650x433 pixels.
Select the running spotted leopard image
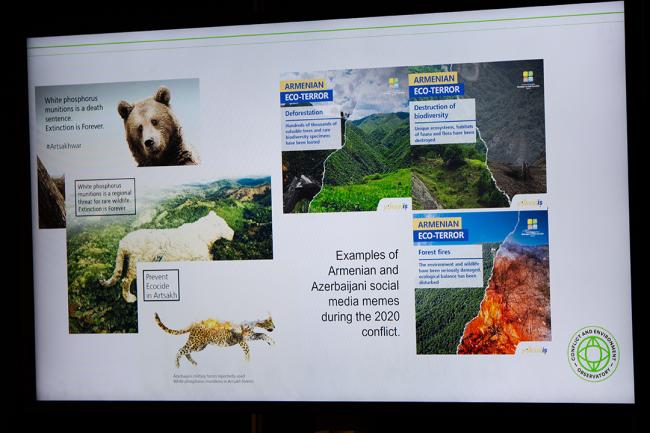[215, 340]
